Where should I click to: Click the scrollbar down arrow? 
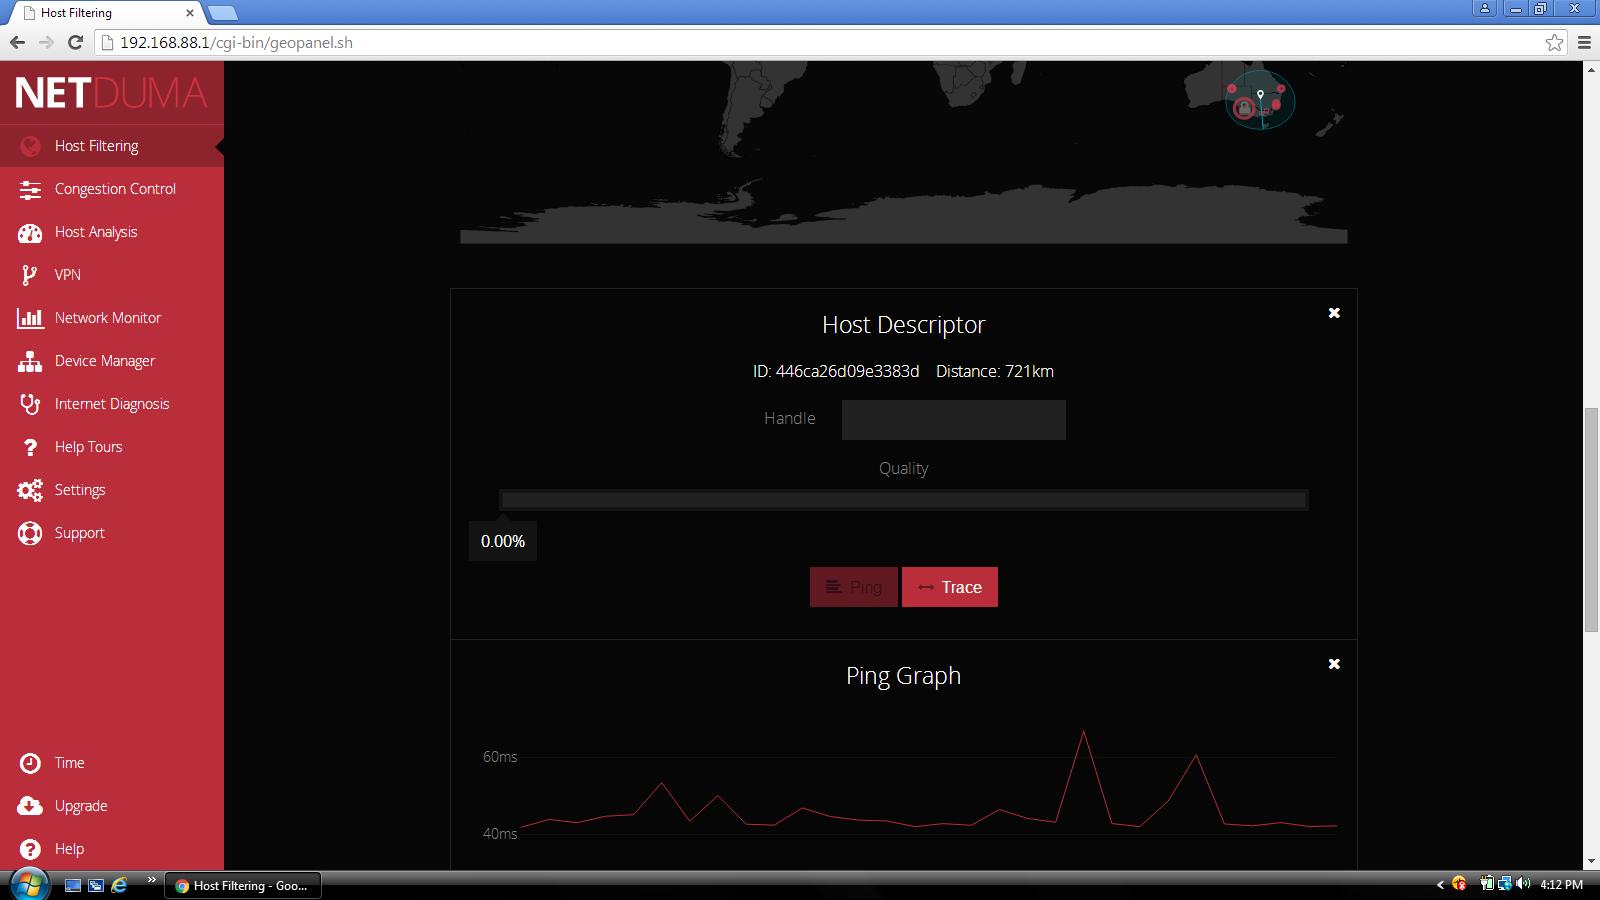(x=1591, y=861)
